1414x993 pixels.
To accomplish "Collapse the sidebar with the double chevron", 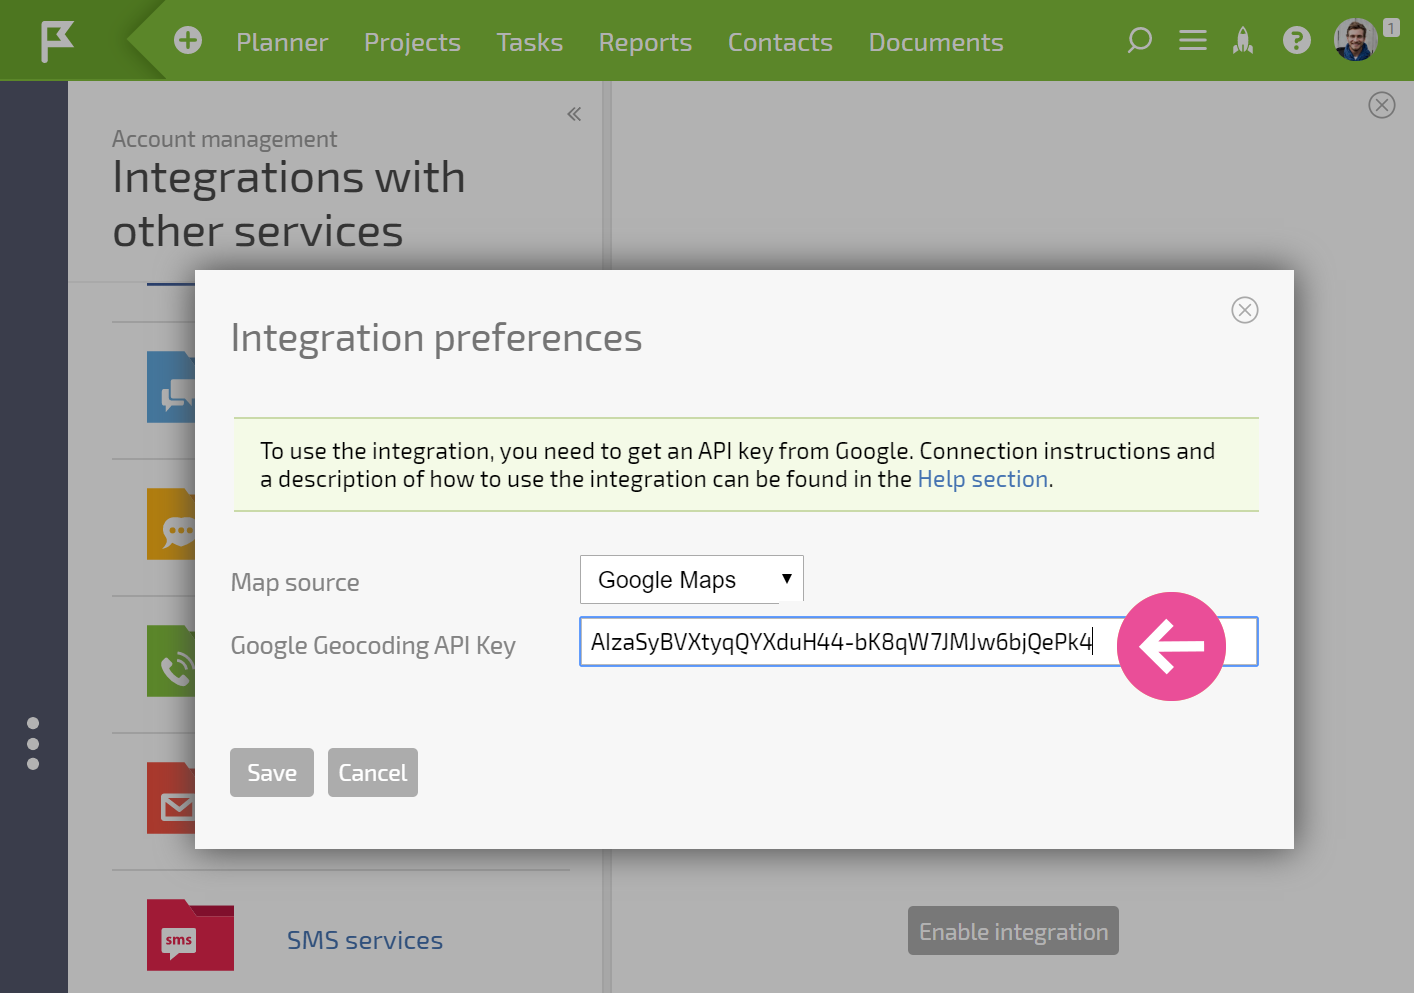I will [574, 114].
